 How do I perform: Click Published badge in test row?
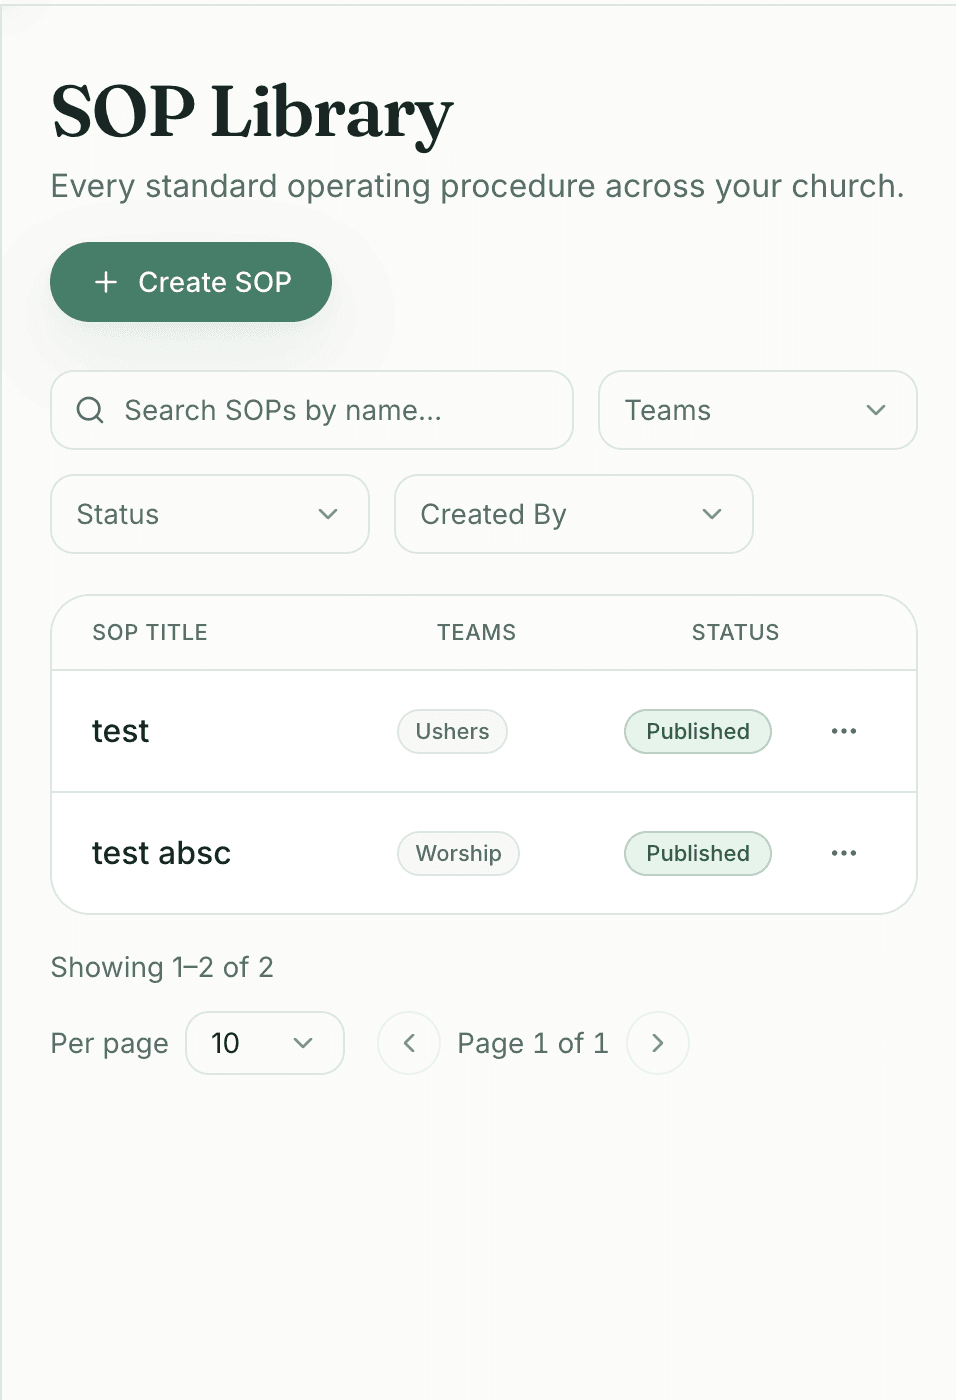(698, 731)
